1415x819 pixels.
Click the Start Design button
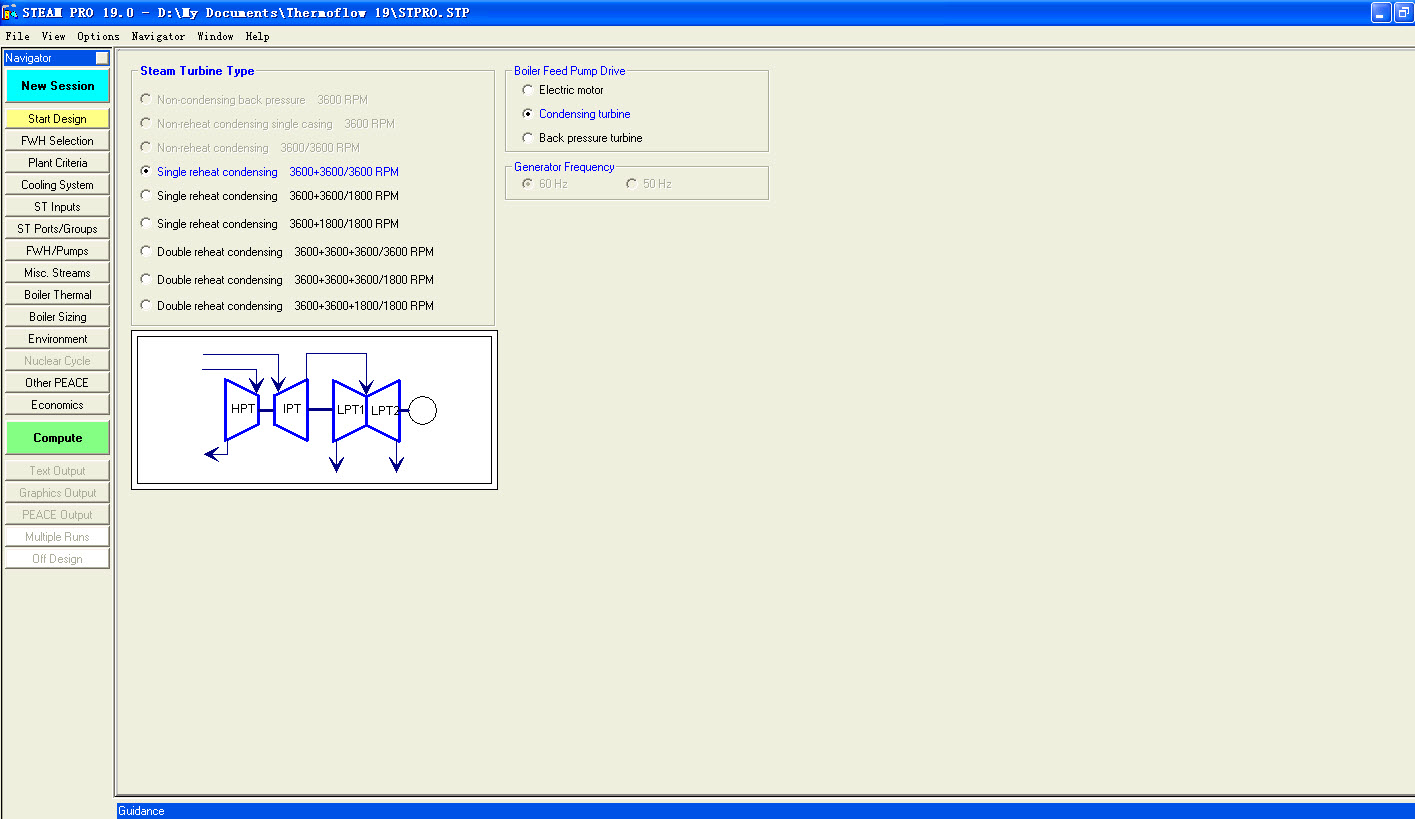(x=57, y=119)
